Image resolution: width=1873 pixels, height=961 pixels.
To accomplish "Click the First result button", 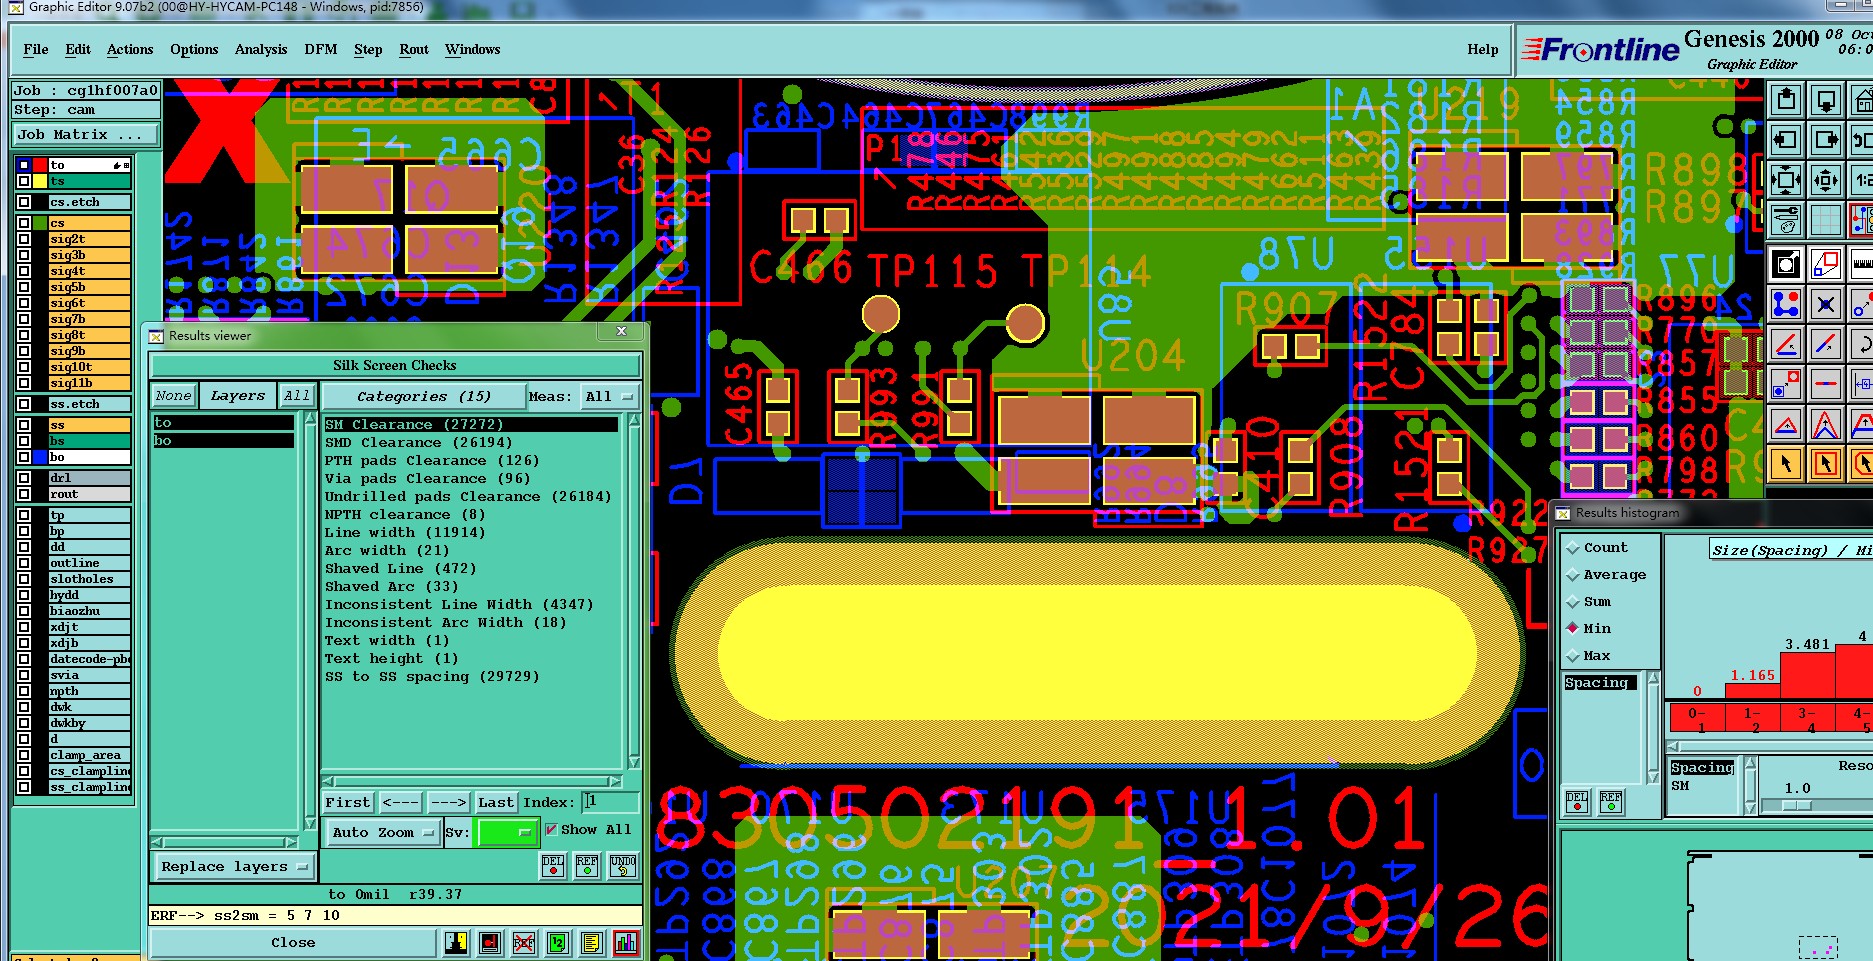I will (x=347, y=802).
